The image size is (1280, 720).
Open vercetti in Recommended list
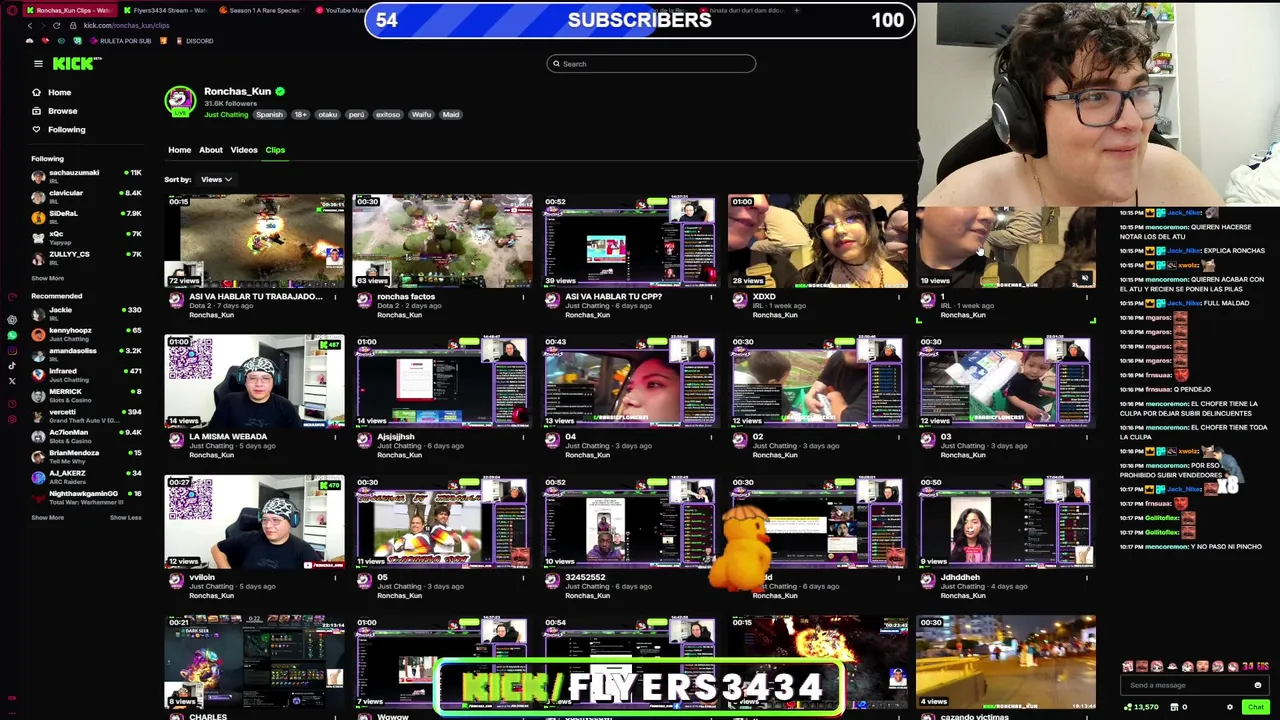(x=87, y=415)
